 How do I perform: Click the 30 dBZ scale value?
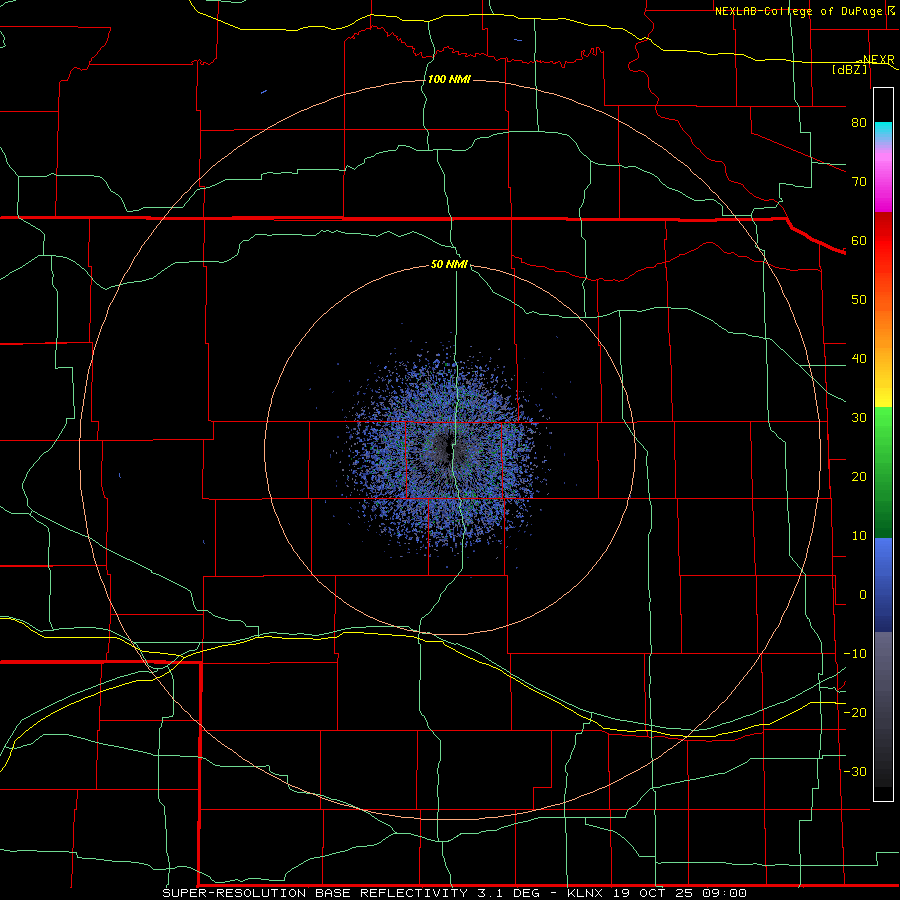pos(859,417)
